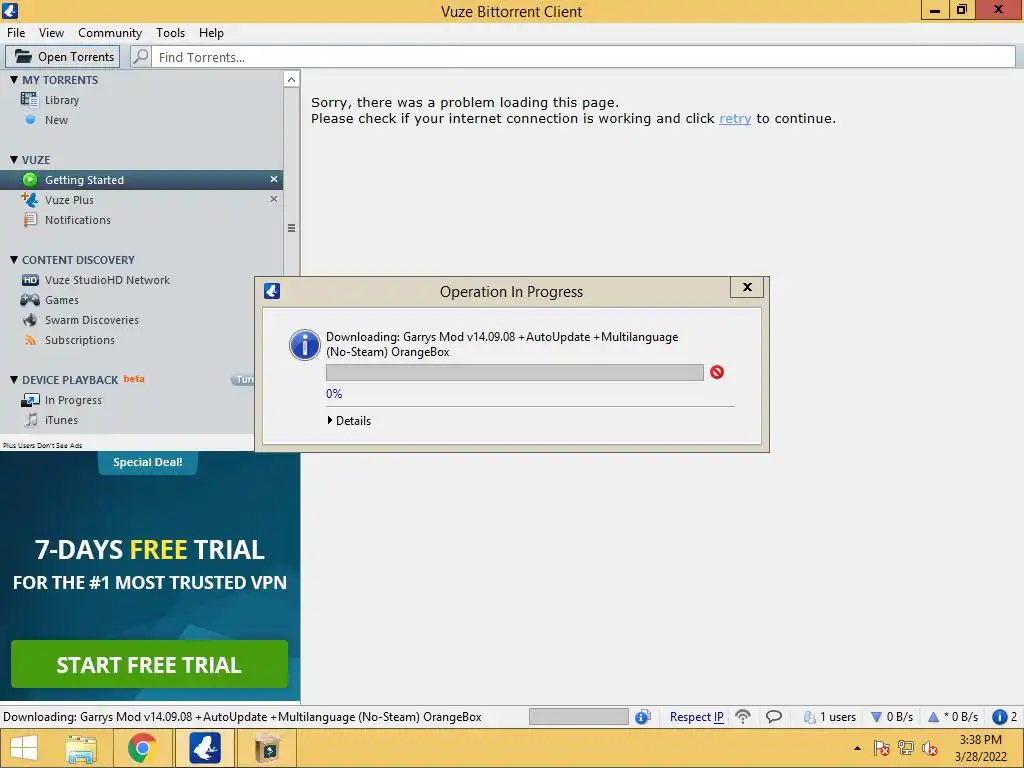Click the Vuze Plus frog icon
The image size is (1024, 768).
coord(30,199)
